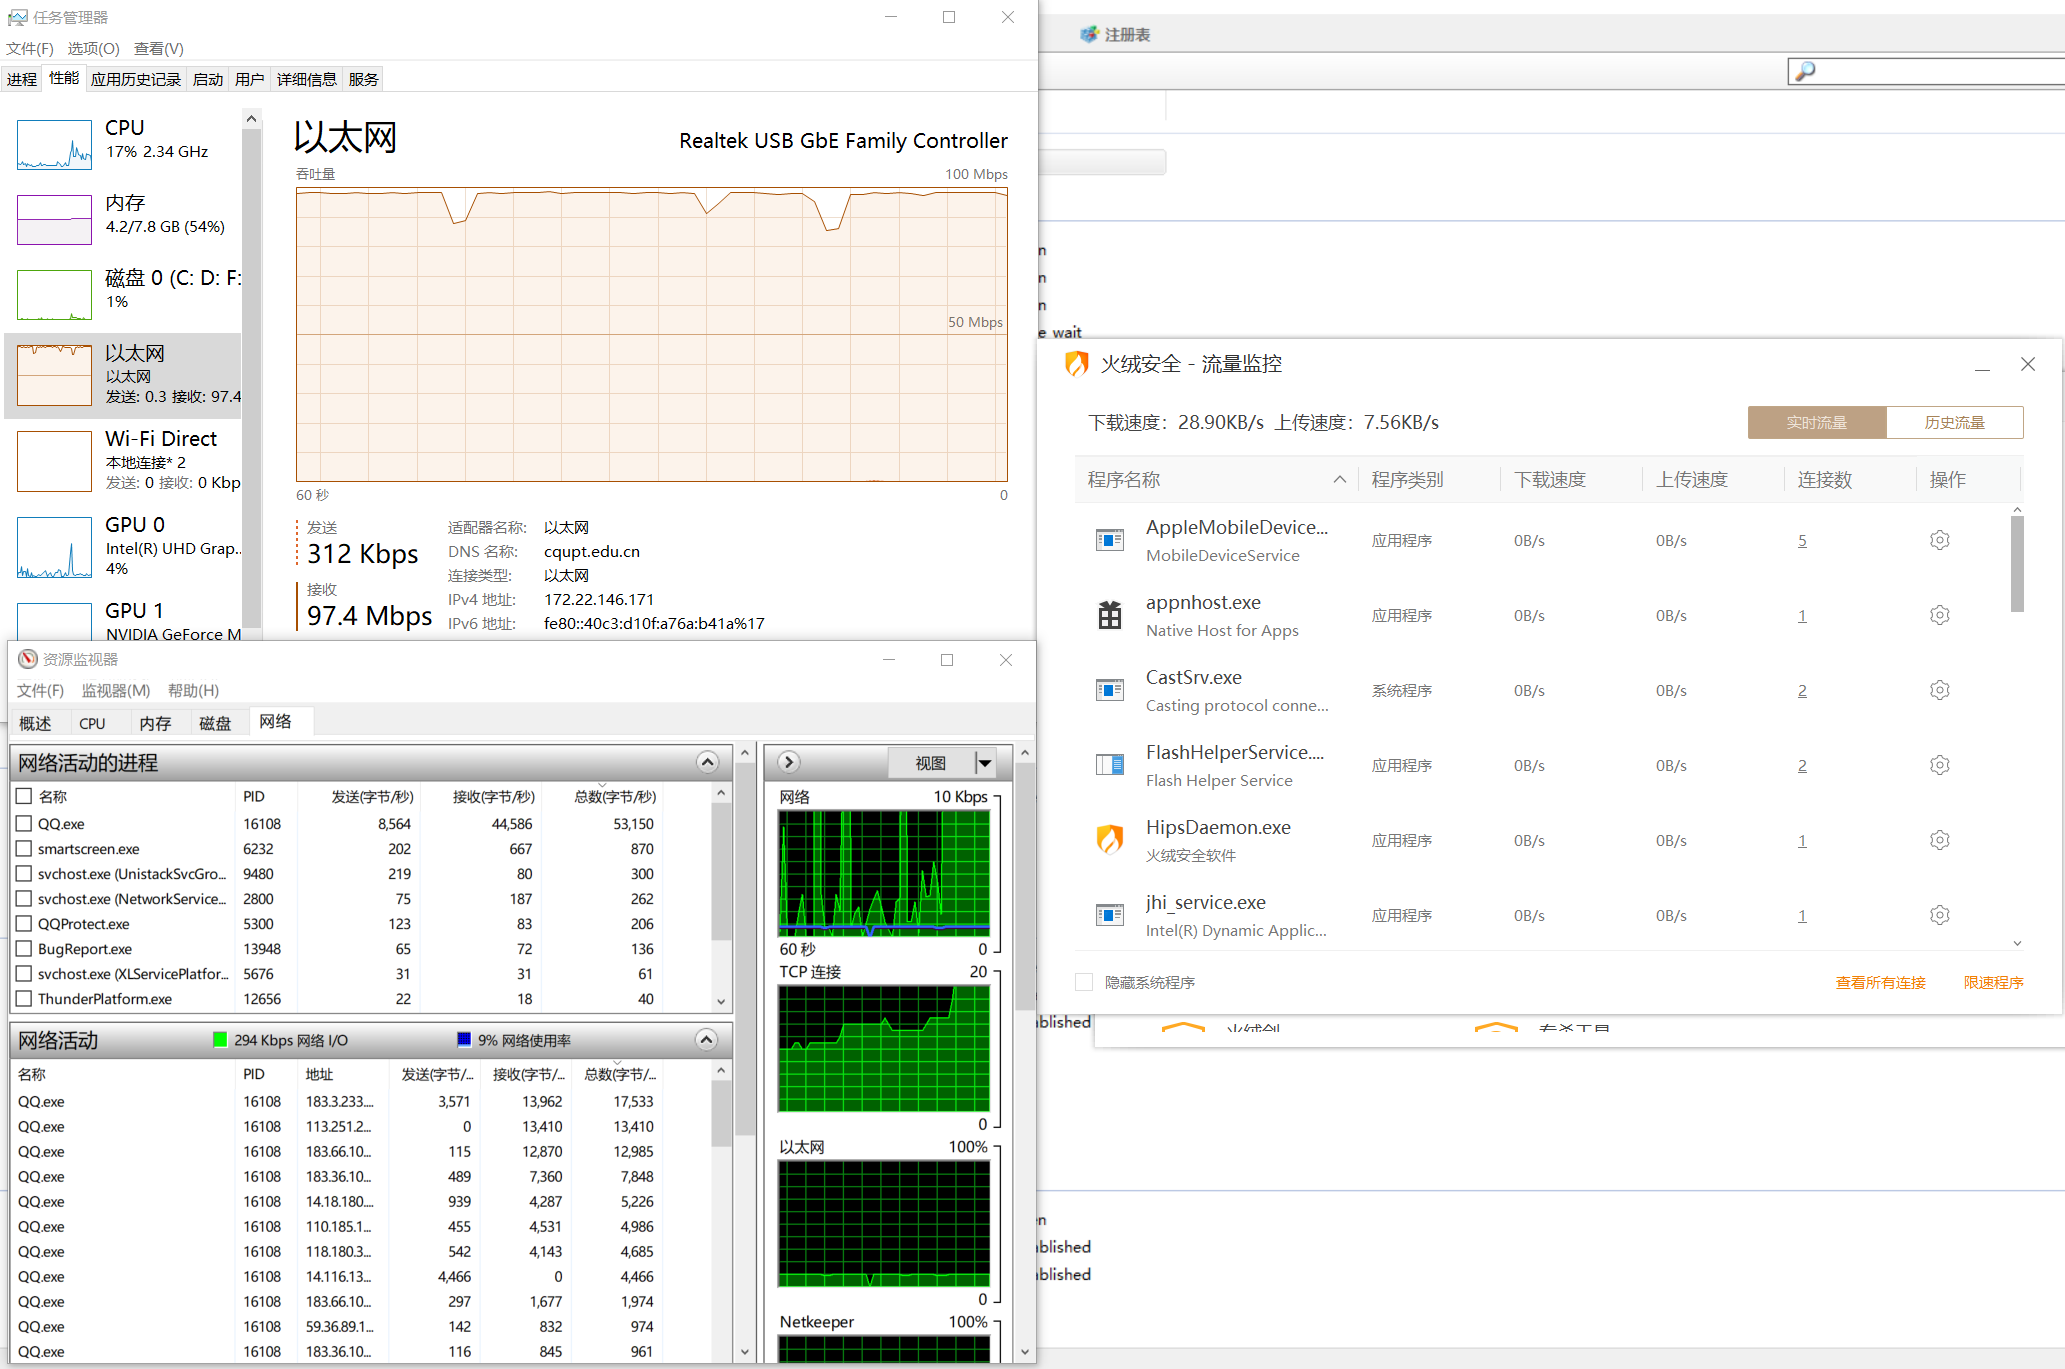
Task: Open settings gear for AppleMobileDevice row
Action: 1939,540
